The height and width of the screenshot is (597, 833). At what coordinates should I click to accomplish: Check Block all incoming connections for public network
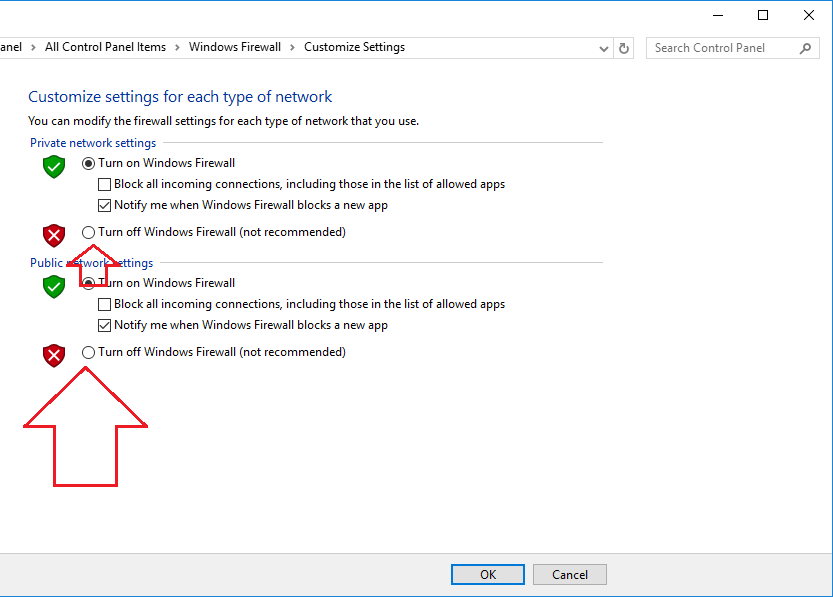pos(105,304)
